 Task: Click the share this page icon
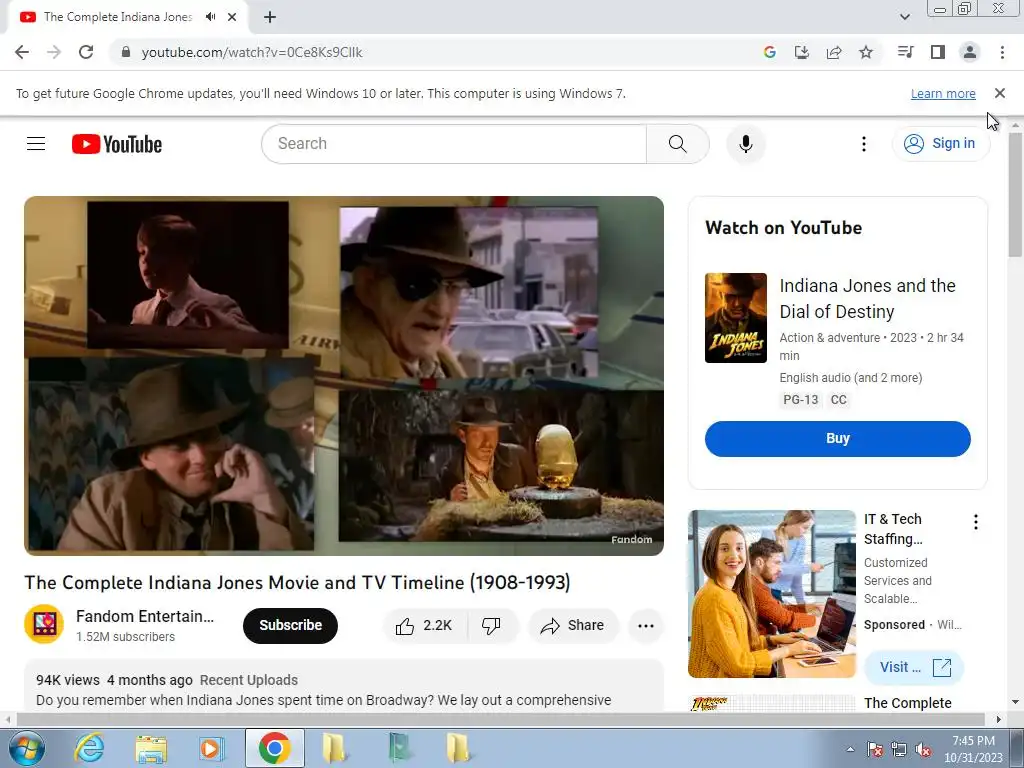point(834,52)
